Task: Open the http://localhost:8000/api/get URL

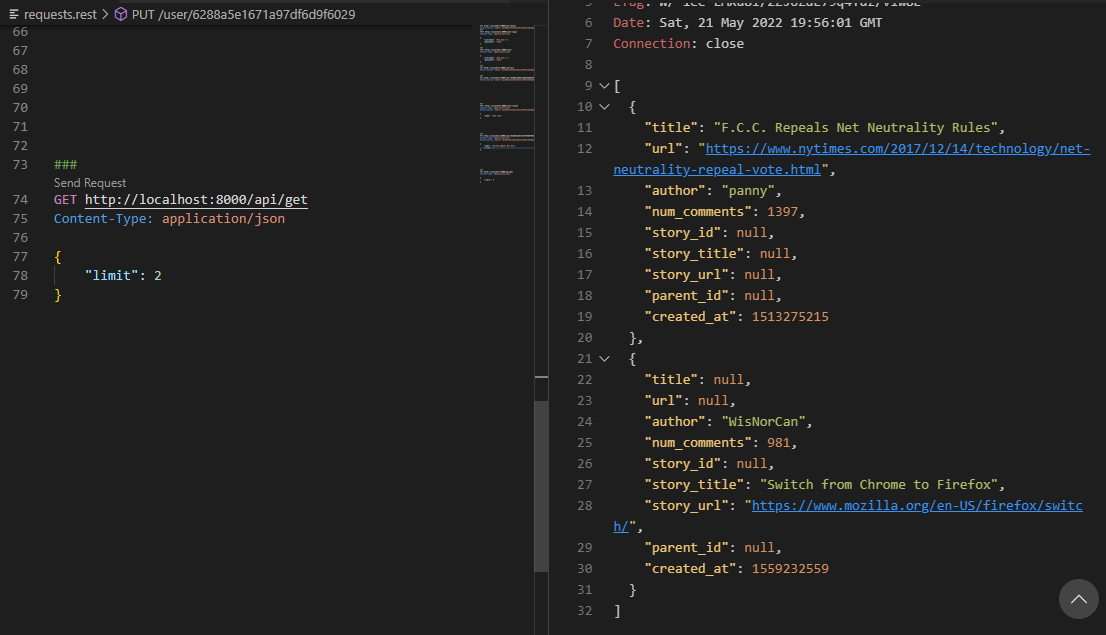Action: (196, 200)
